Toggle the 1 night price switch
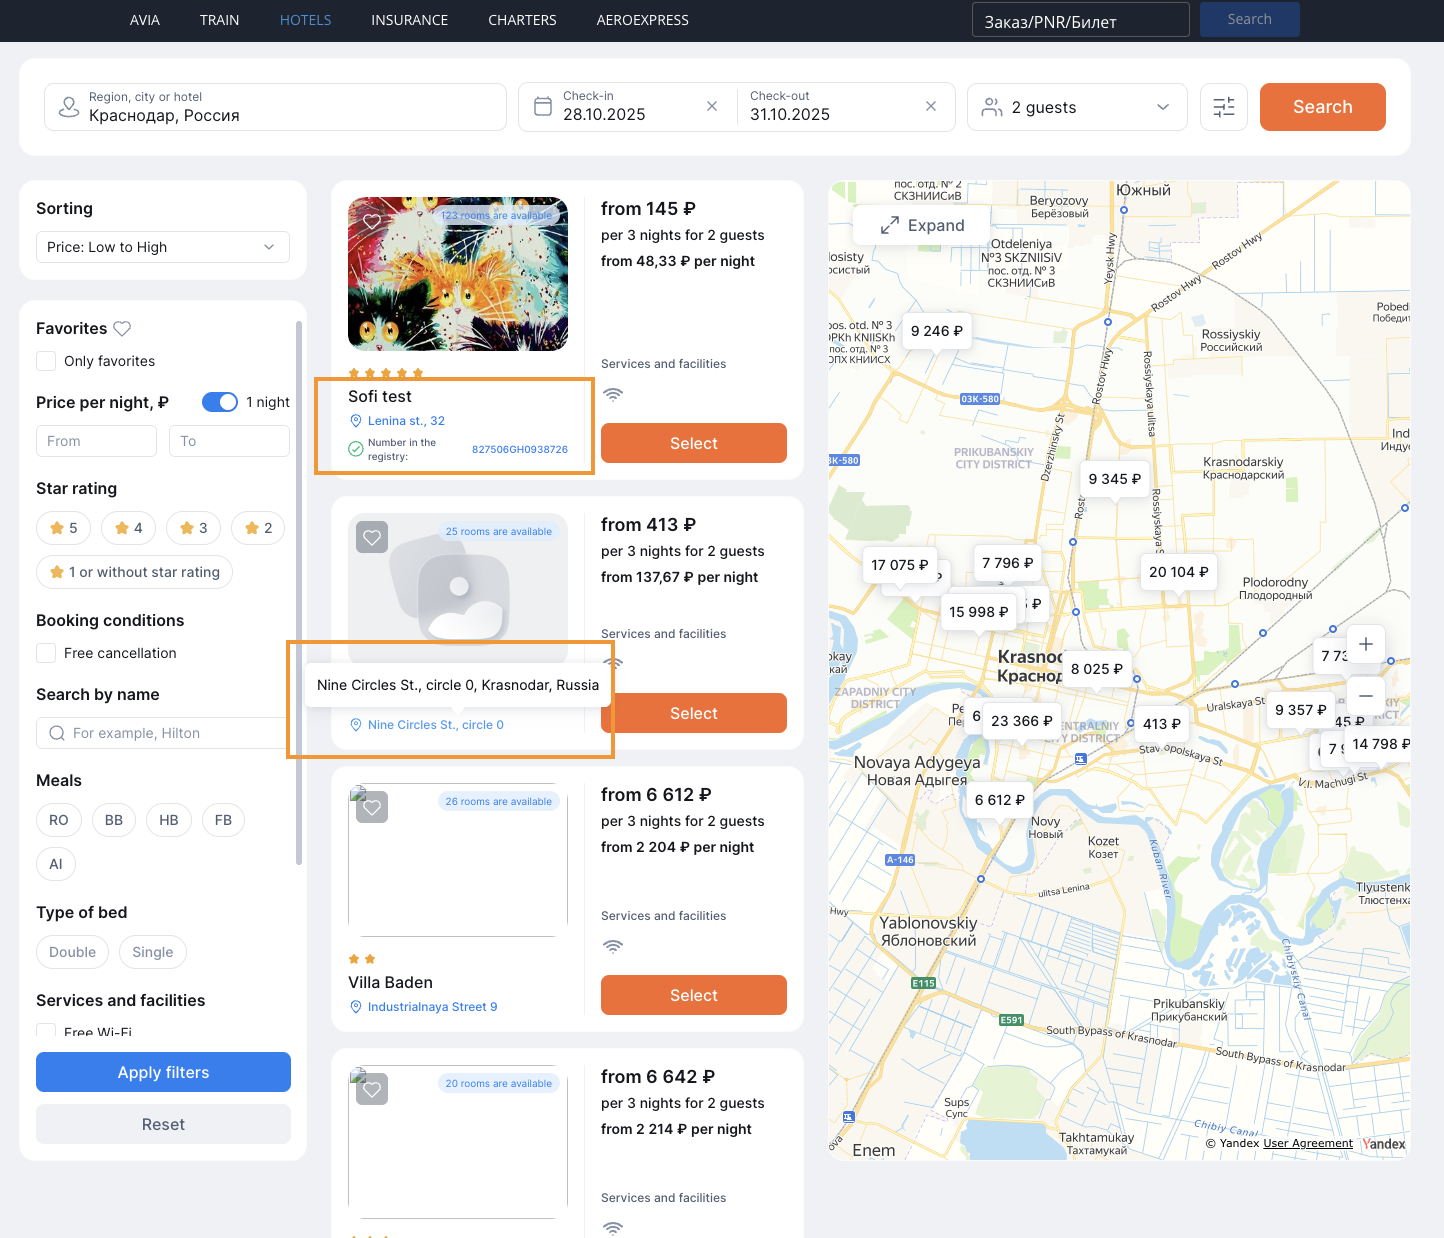 [220, 402]
